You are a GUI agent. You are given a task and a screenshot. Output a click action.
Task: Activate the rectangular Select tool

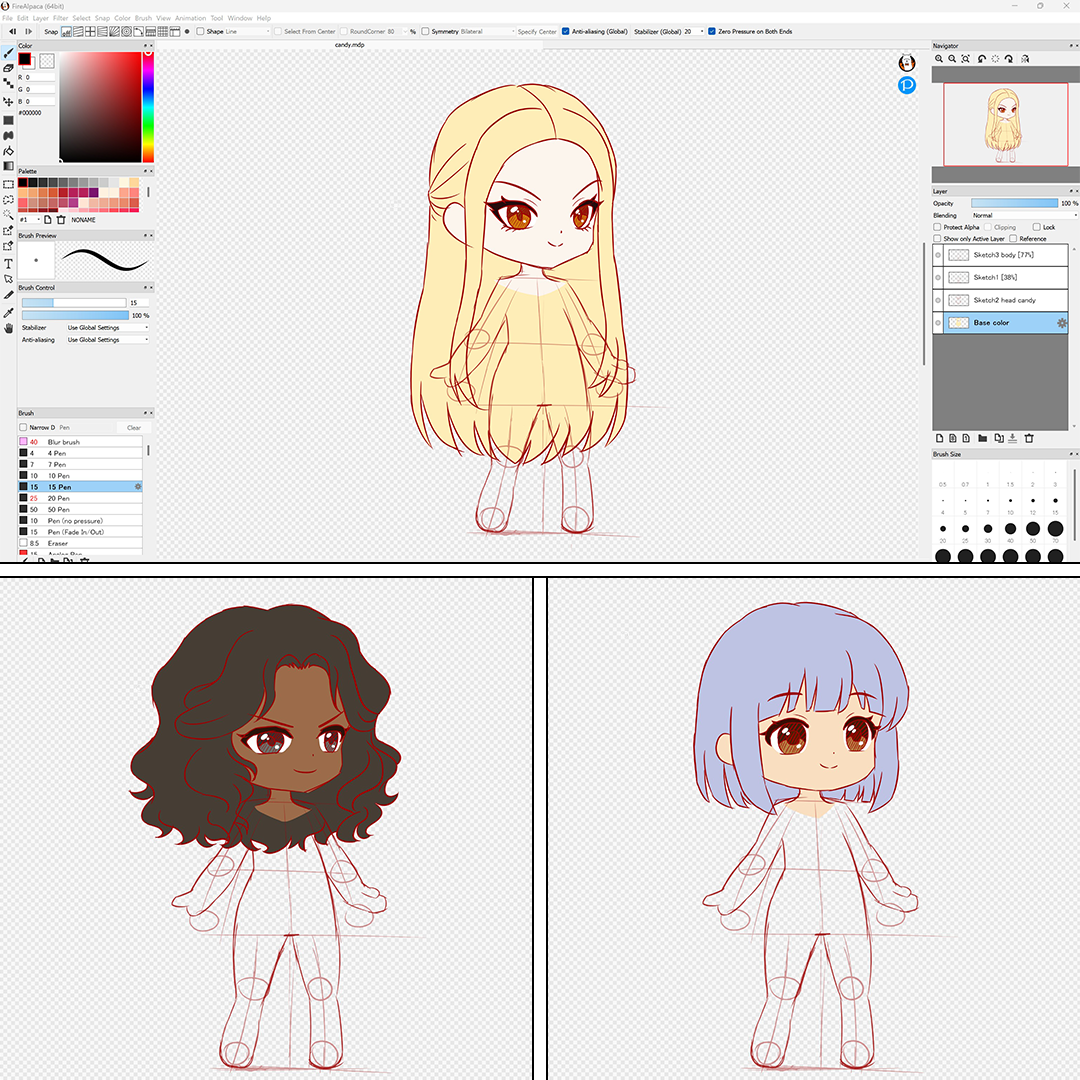point(8,185)
